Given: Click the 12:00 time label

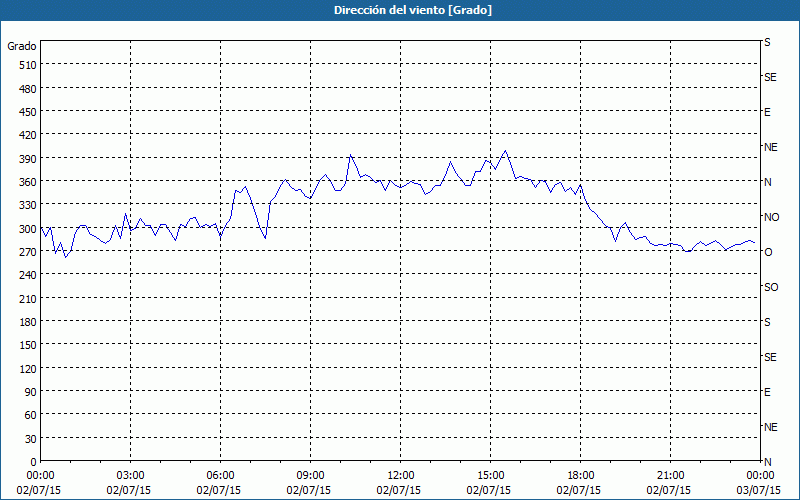Looking at the screenshot, I should point(400,475).
